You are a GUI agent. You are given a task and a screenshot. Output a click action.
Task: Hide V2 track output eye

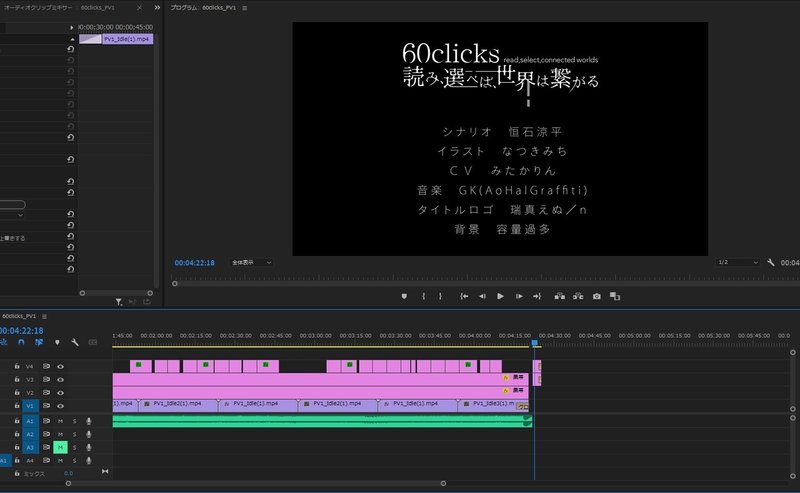(61, 392)
